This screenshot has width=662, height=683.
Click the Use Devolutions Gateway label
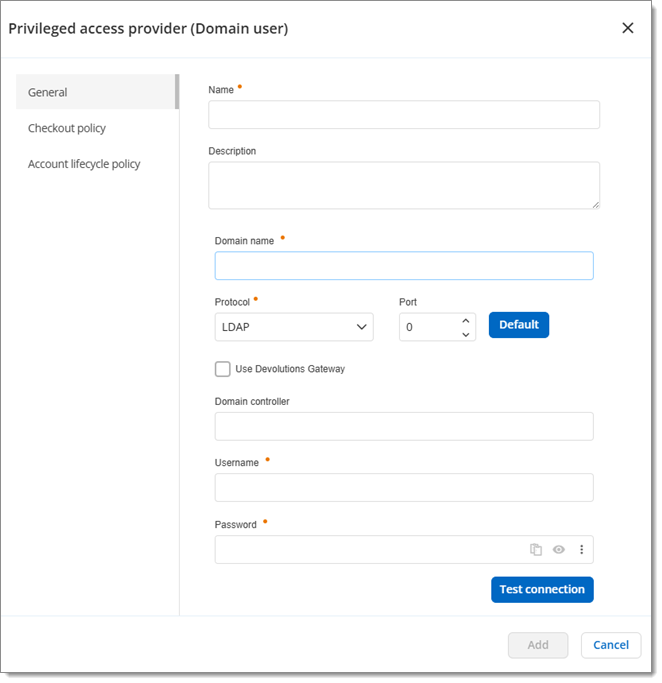(x=290, y=369)
